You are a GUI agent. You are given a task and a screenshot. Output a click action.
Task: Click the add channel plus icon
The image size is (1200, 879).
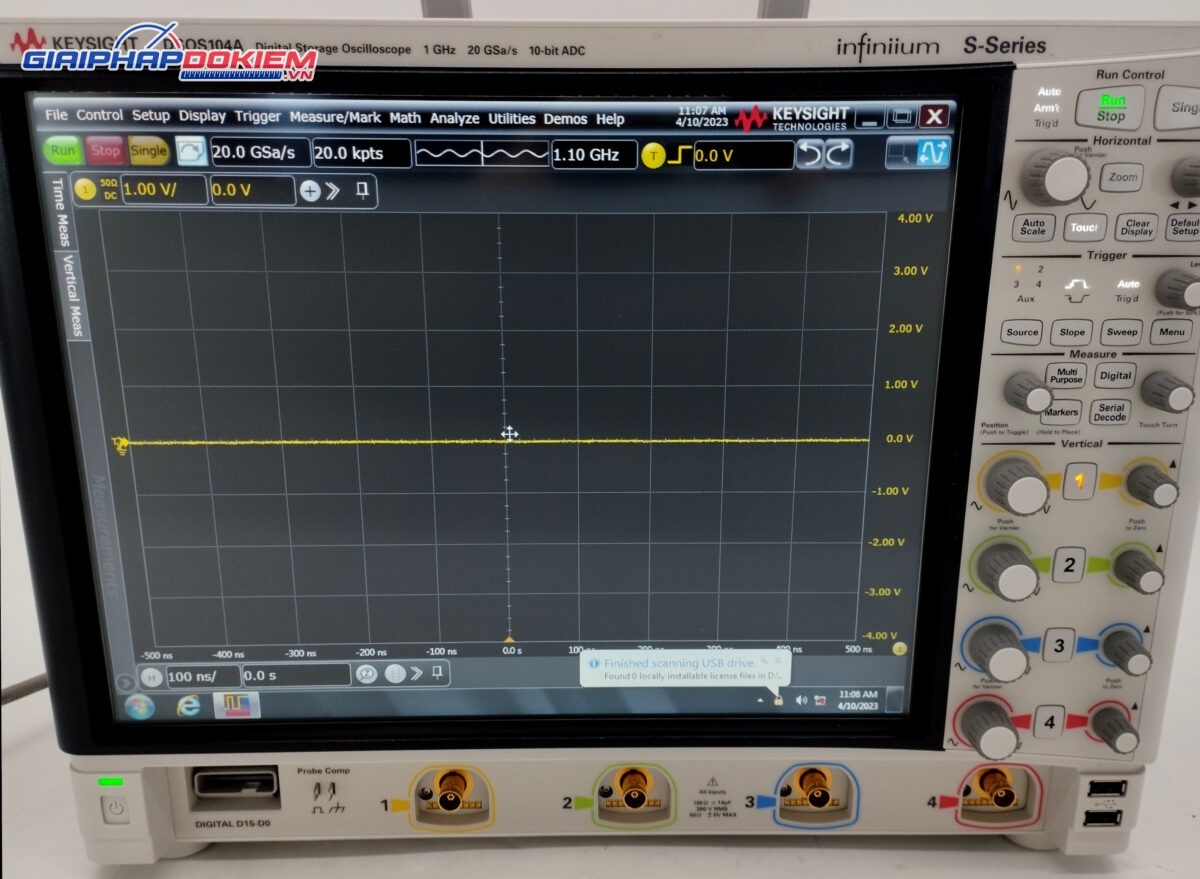click(311, 191)
